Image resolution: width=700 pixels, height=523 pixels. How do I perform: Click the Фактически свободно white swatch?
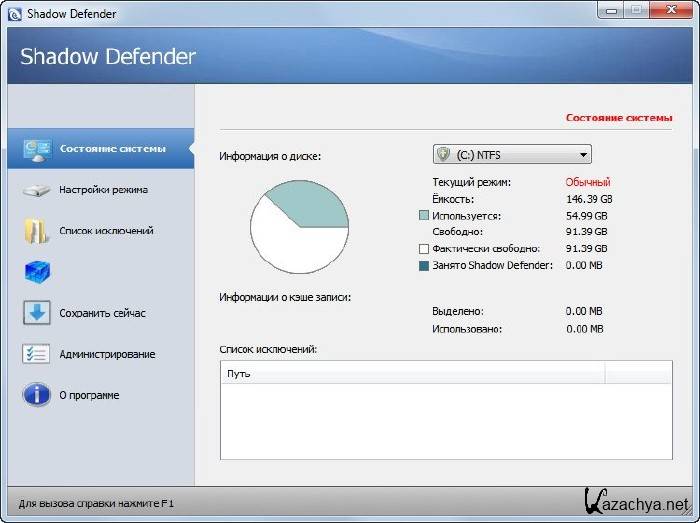pyautogui.click(x=424, y=249)
